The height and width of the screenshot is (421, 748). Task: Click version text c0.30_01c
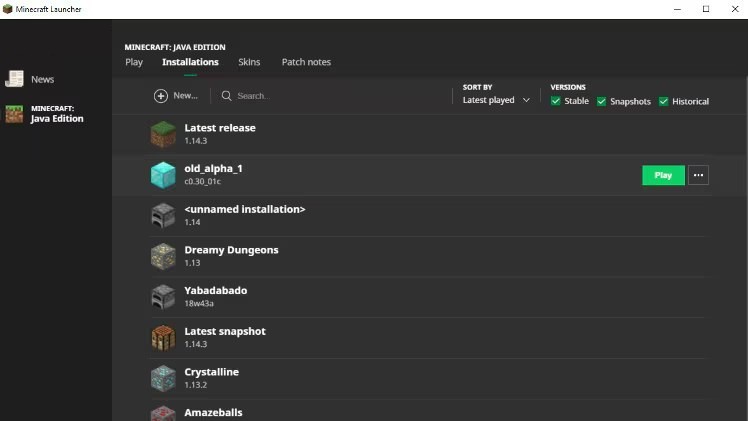[202, 181]
